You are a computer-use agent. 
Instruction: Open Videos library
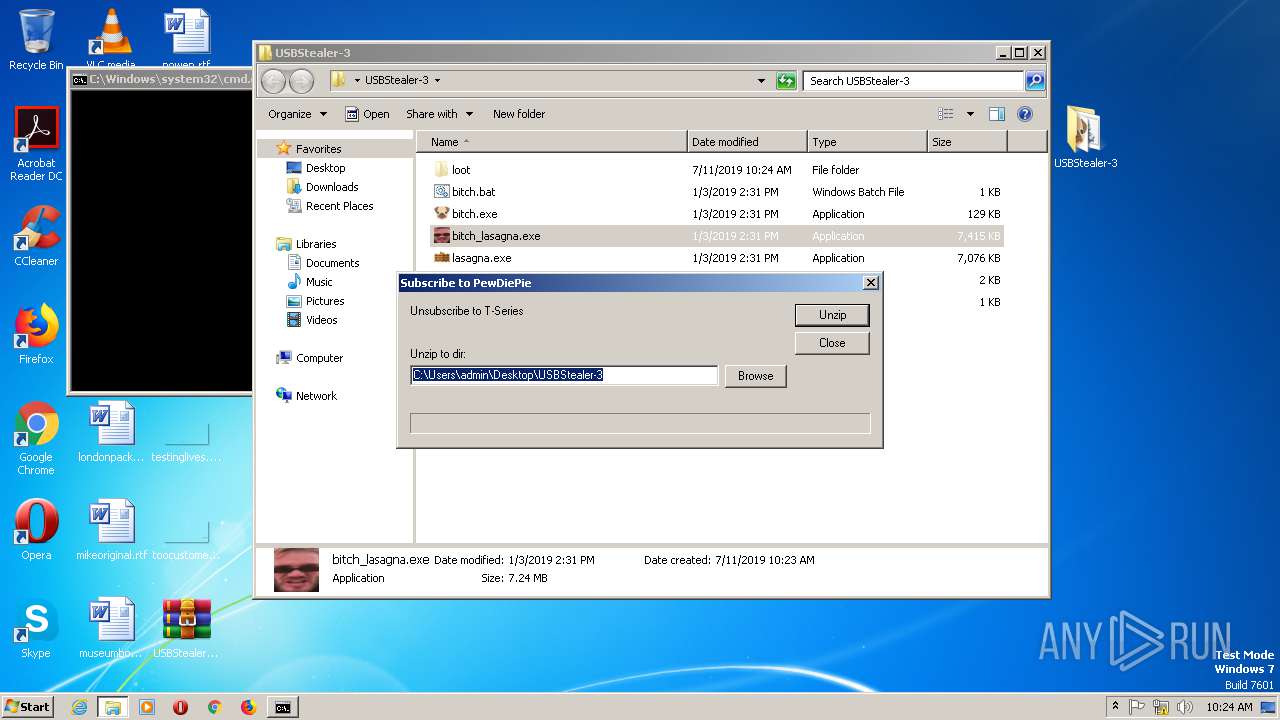[321, 320]
